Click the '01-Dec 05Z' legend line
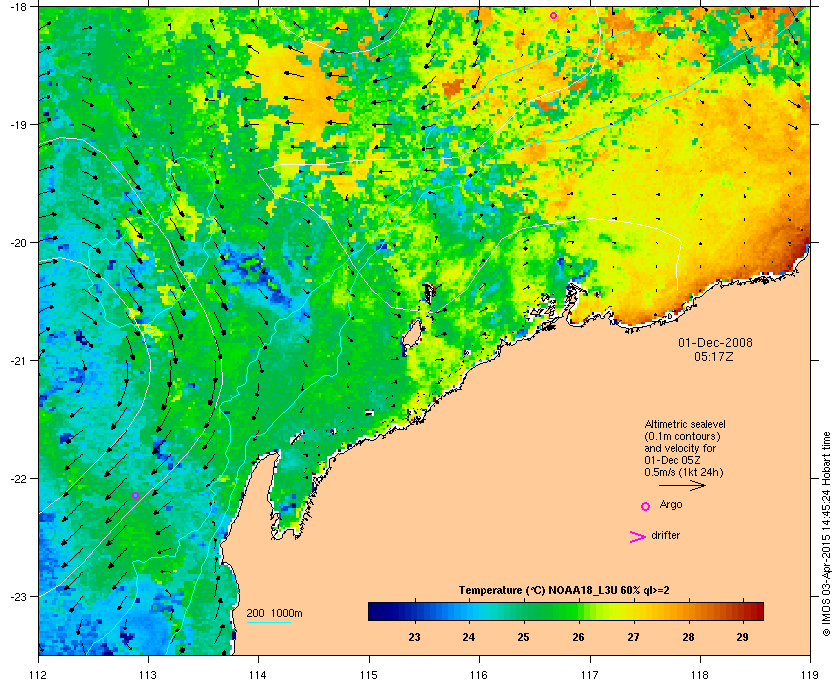 [672, 460]
